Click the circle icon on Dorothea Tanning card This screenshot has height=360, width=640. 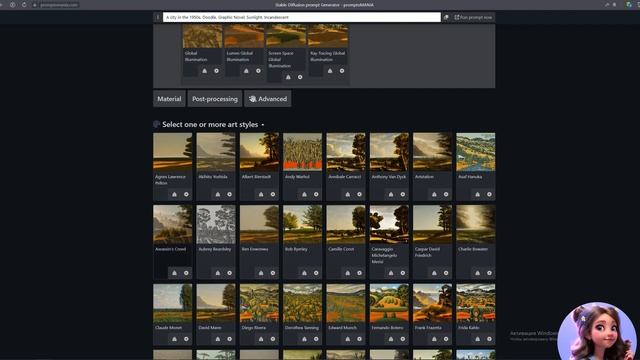[316, 339]
